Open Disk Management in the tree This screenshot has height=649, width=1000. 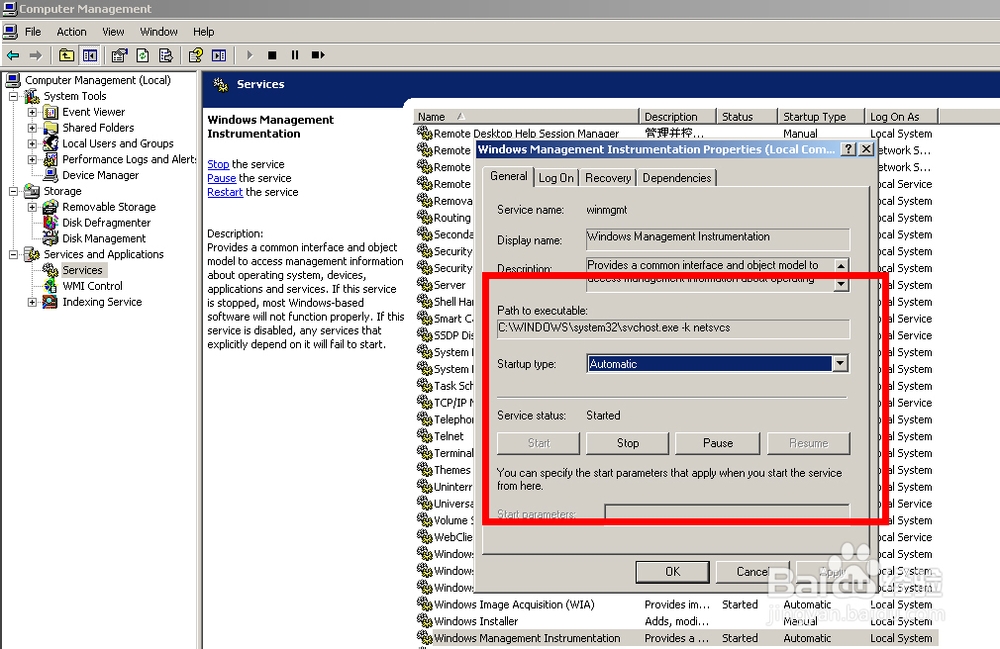(104, 238)
